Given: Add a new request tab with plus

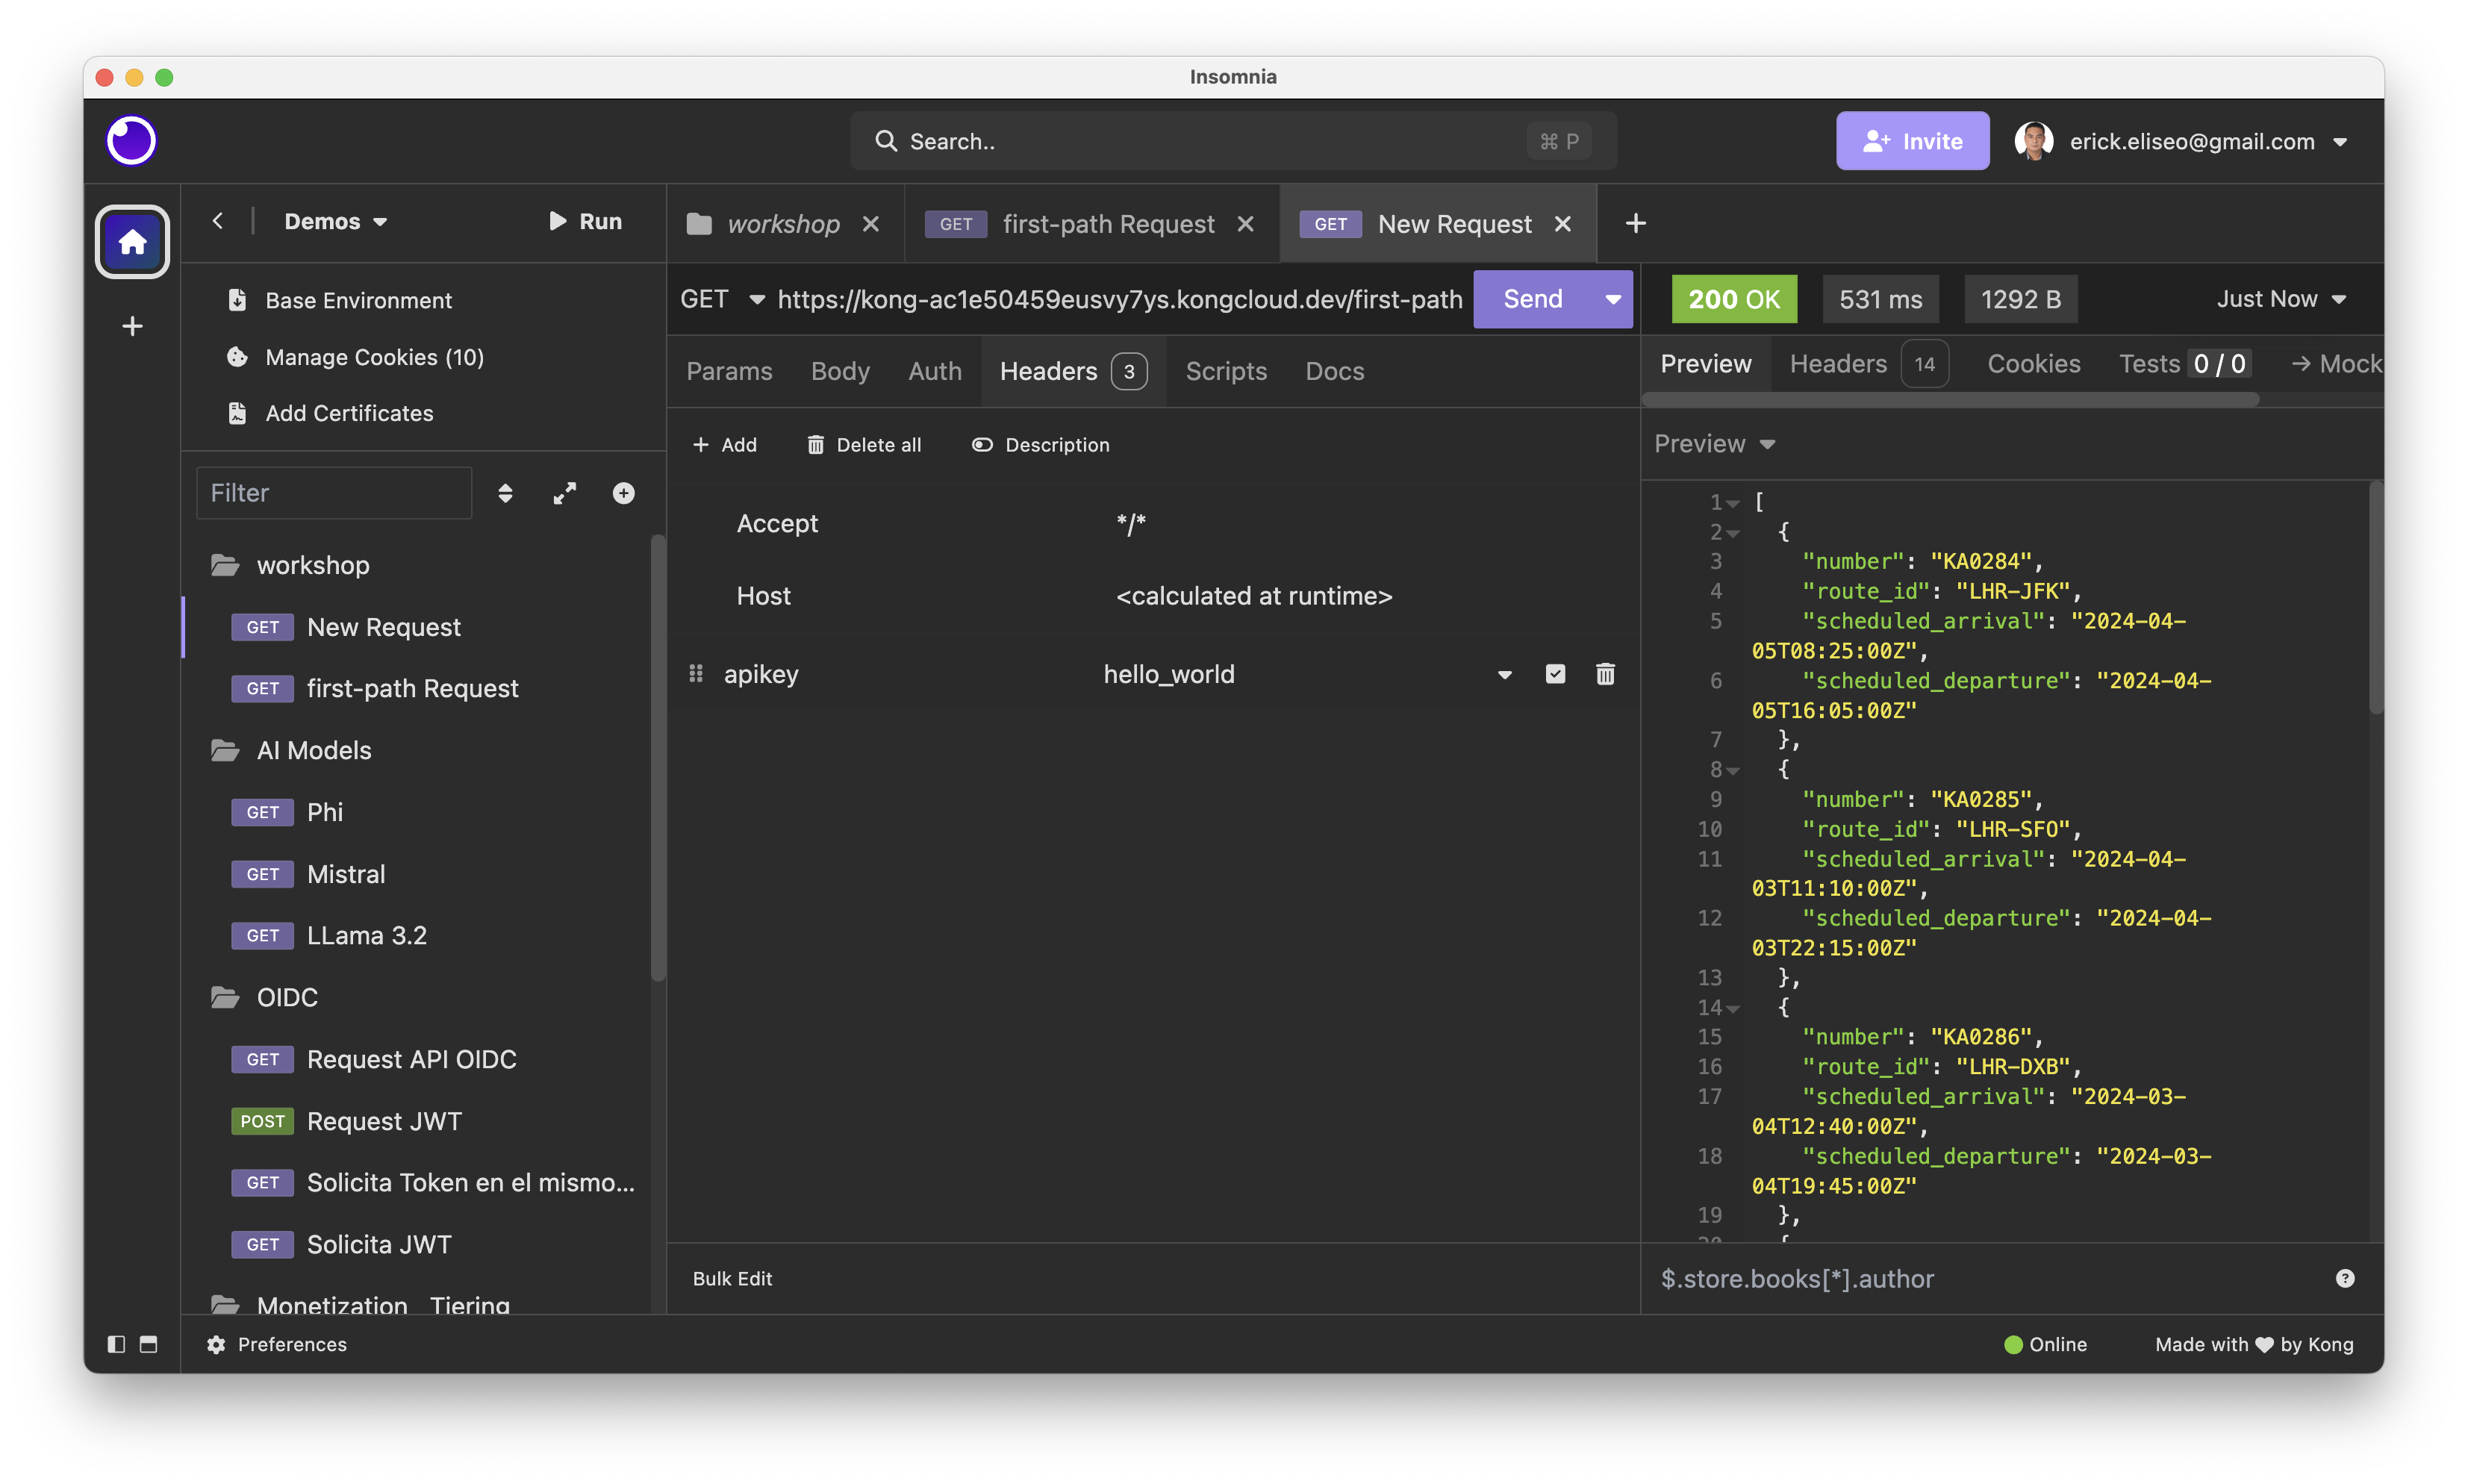Looking at the screenshot, I should point(1635,223).
